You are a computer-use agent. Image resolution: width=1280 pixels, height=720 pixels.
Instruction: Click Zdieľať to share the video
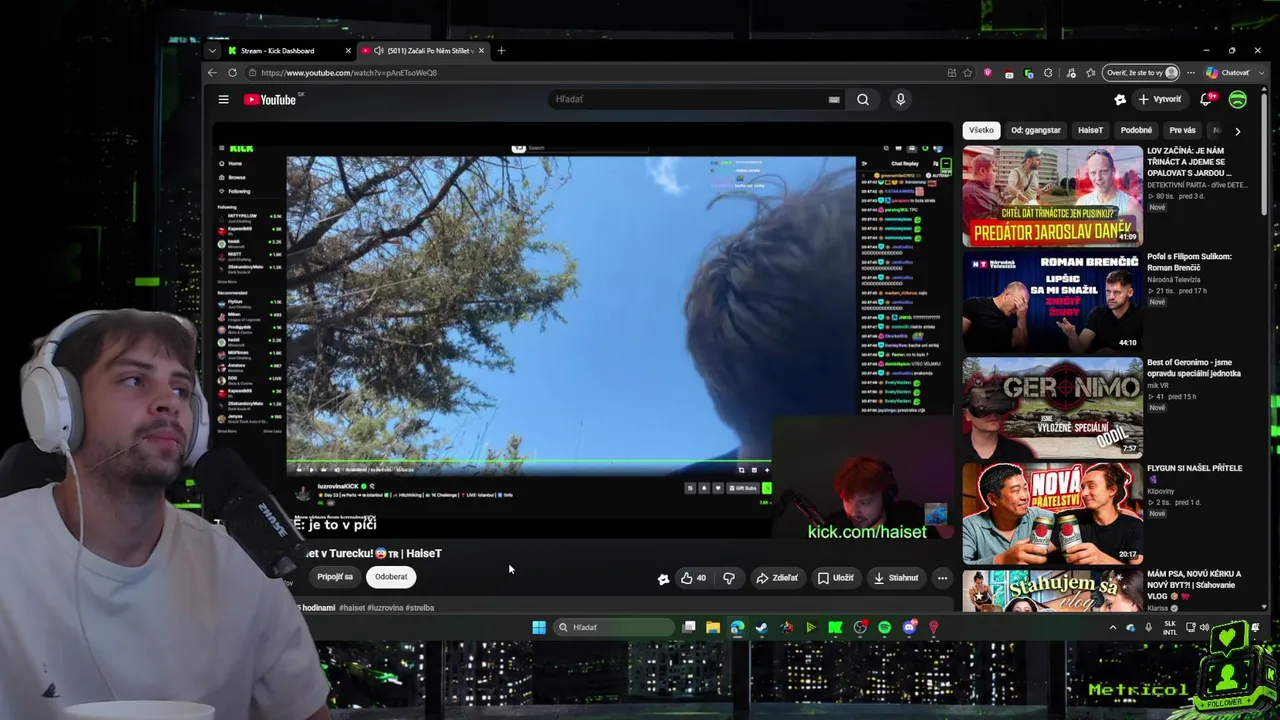coord(777,577)
